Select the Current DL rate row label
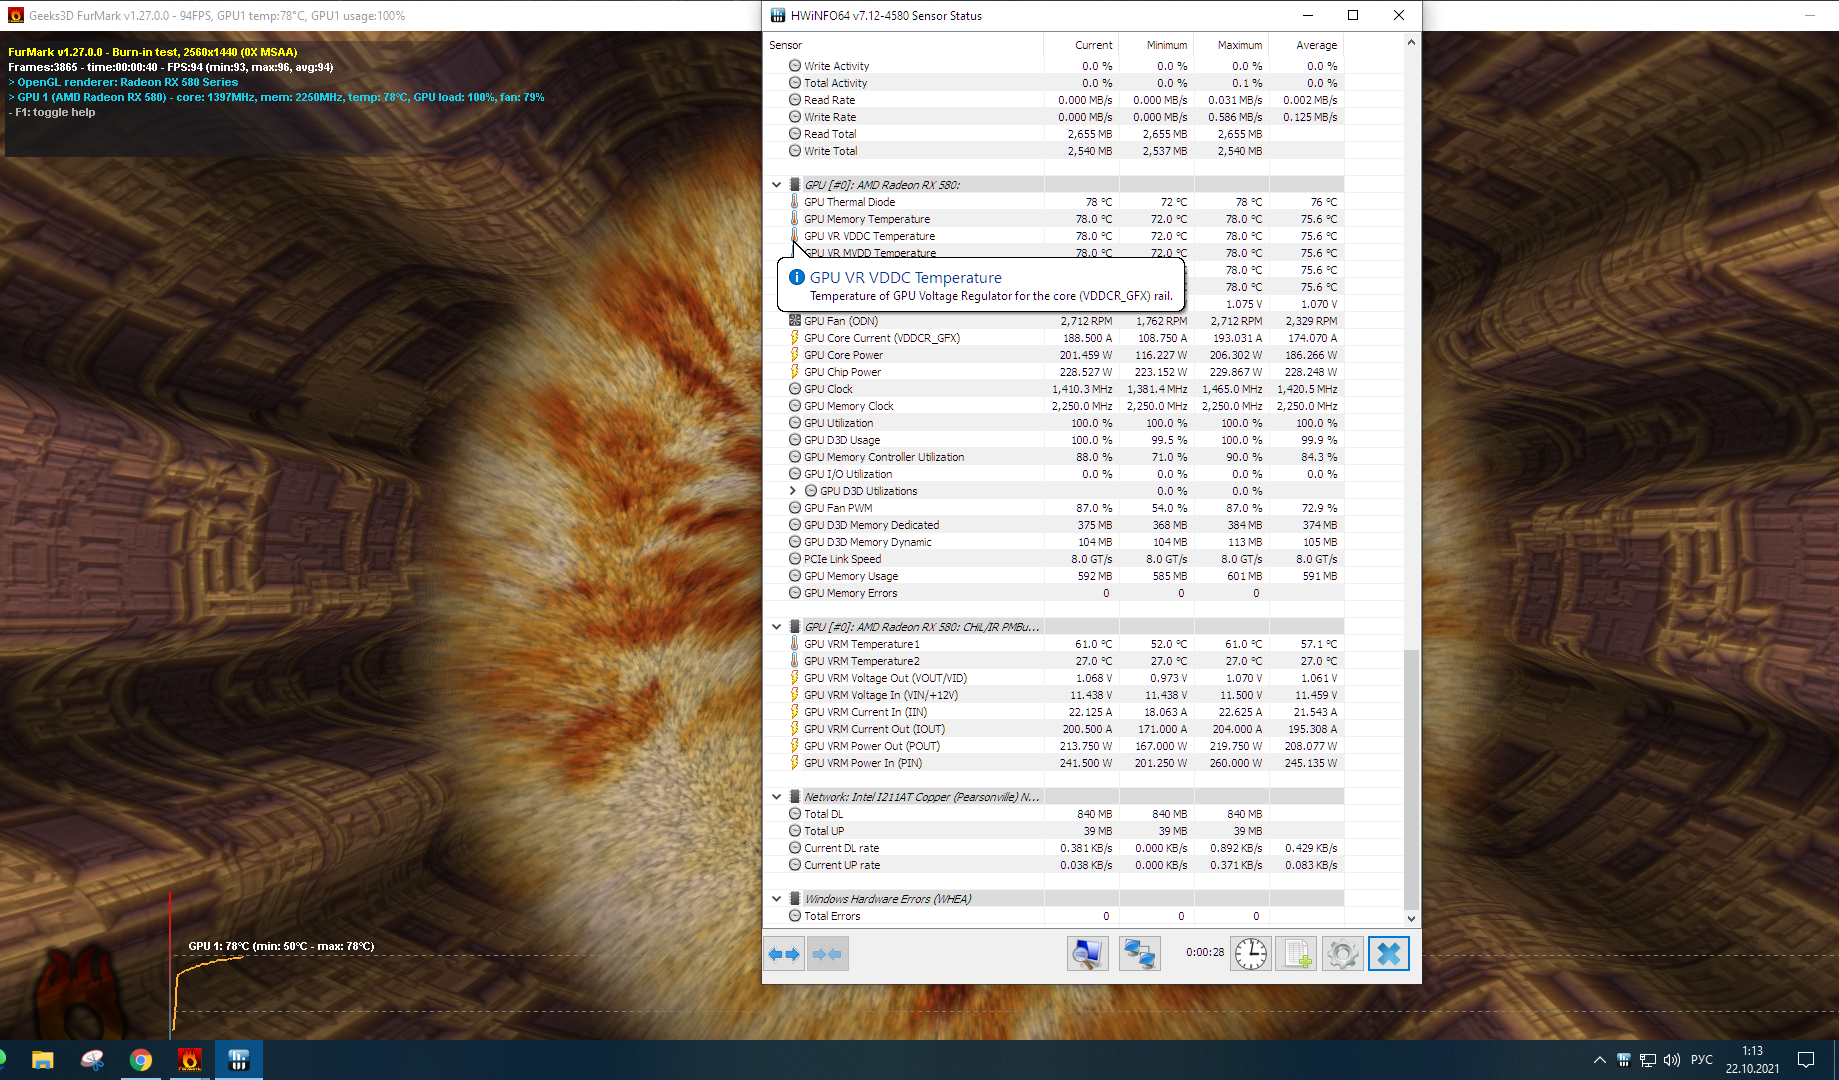 click(x=841, y=848)
